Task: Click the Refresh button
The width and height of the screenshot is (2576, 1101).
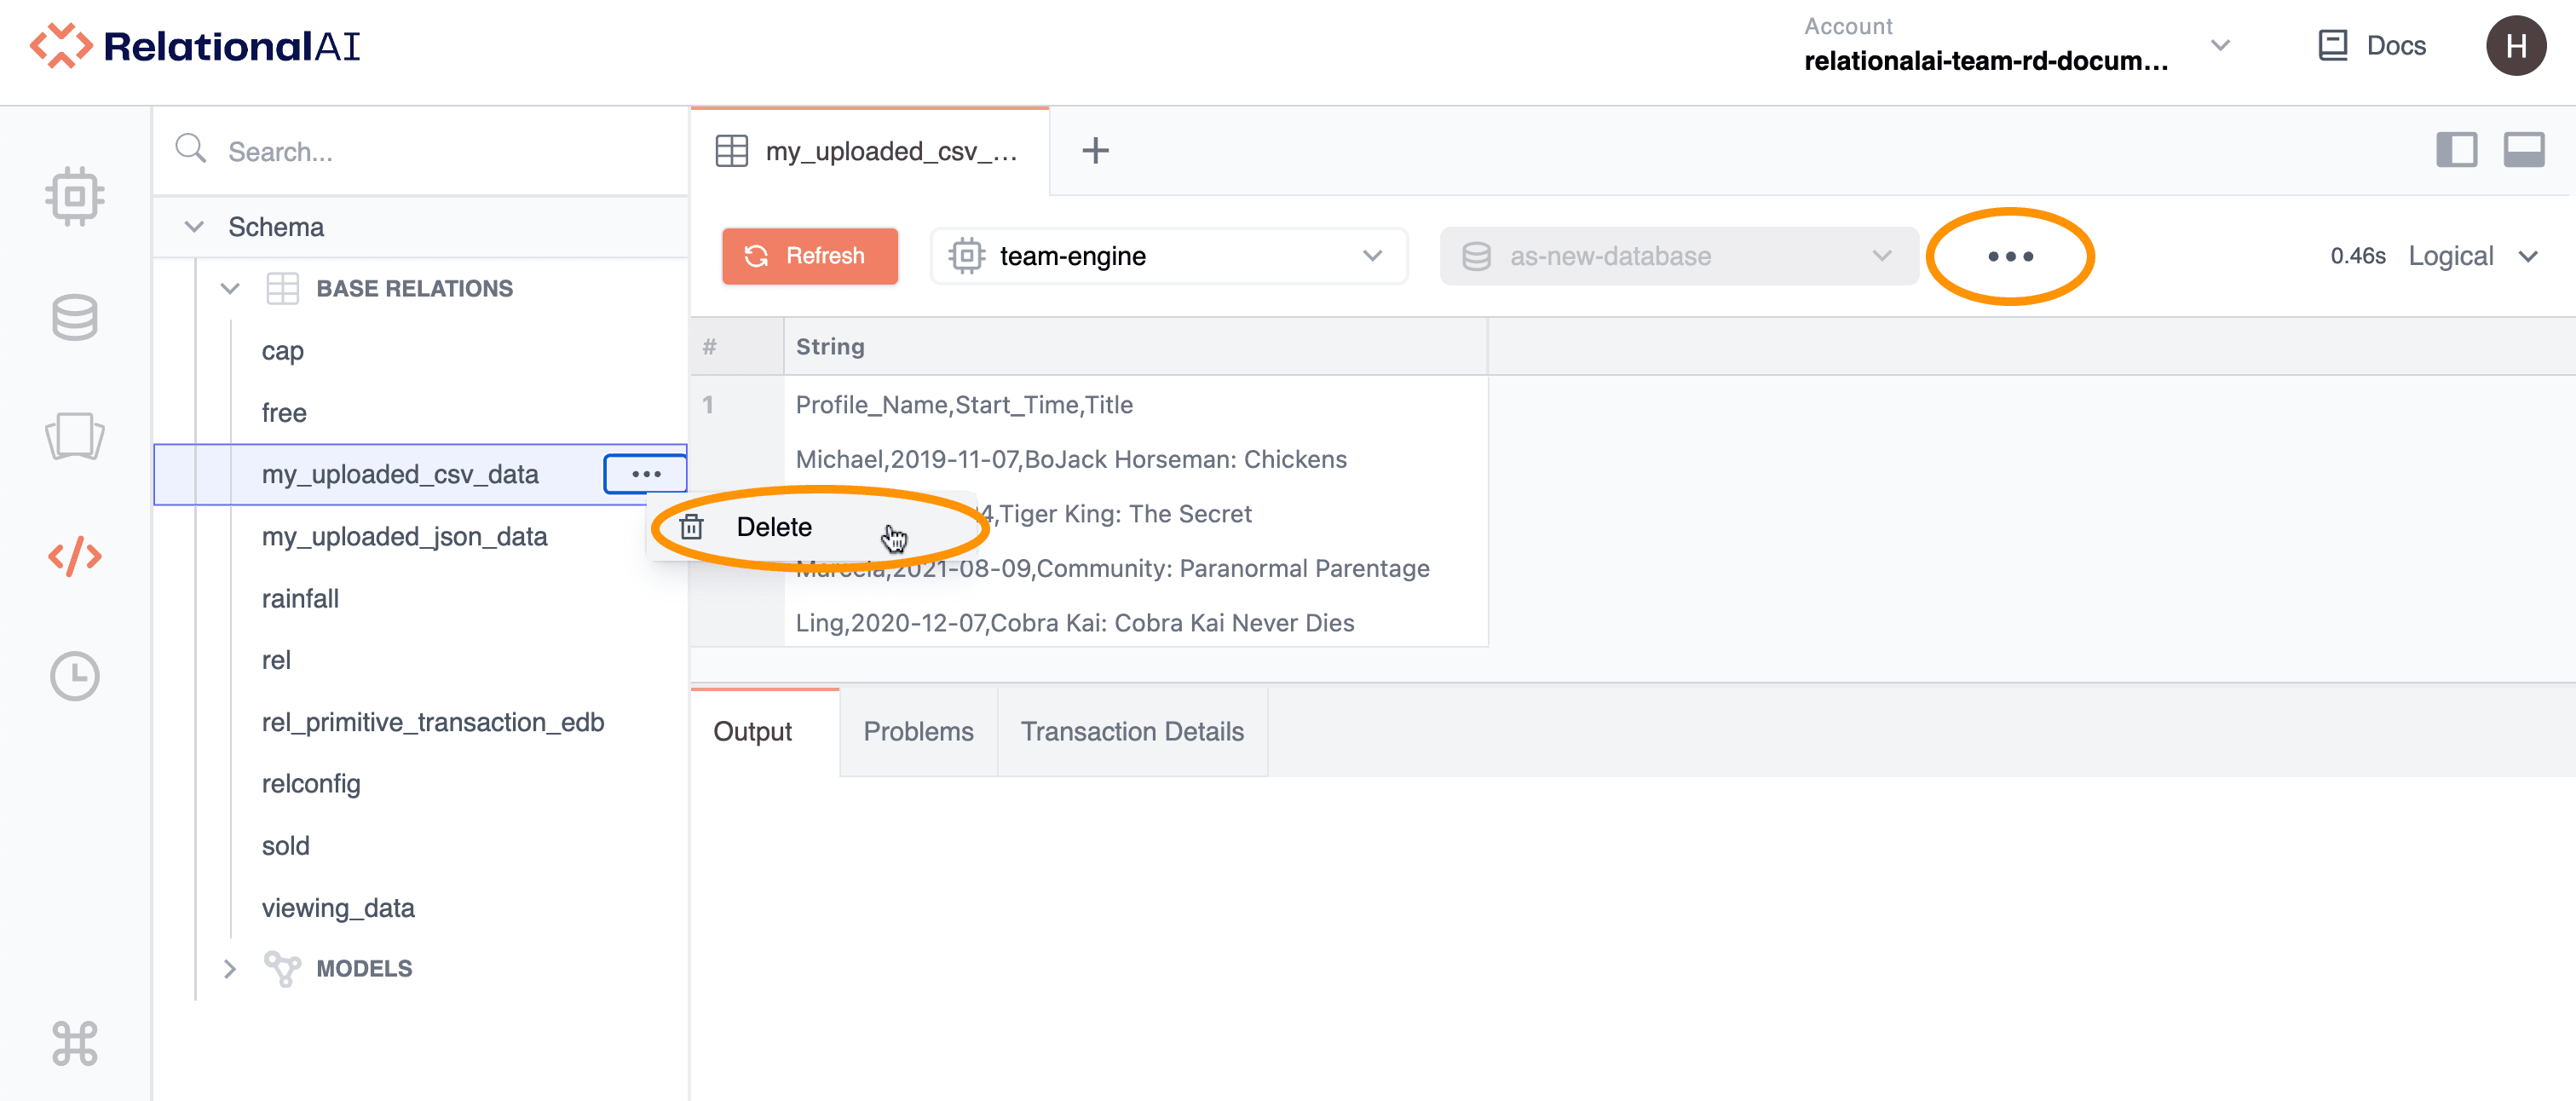Action: coord(809,256)
